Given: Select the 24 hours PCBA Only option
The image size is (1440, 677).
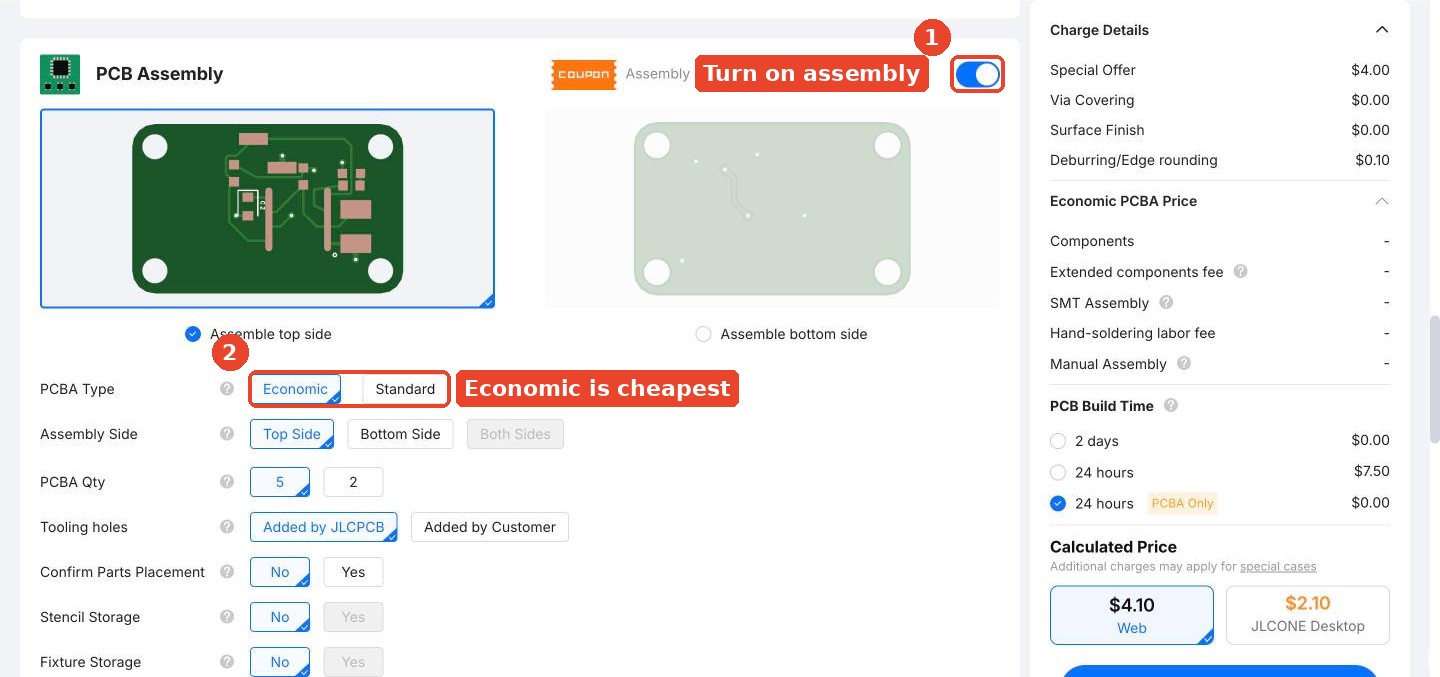Looking at the screenshot, I should click(x=1058, y=503).
